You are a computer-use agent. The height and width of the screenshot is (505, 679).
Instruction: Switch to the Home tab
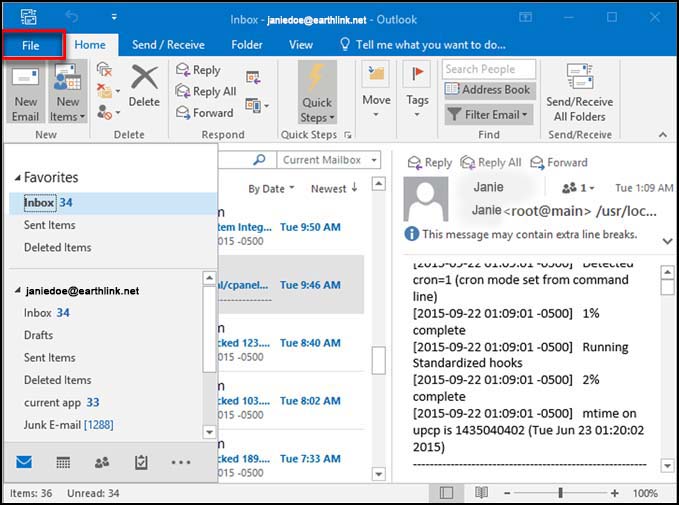point(90,45)
